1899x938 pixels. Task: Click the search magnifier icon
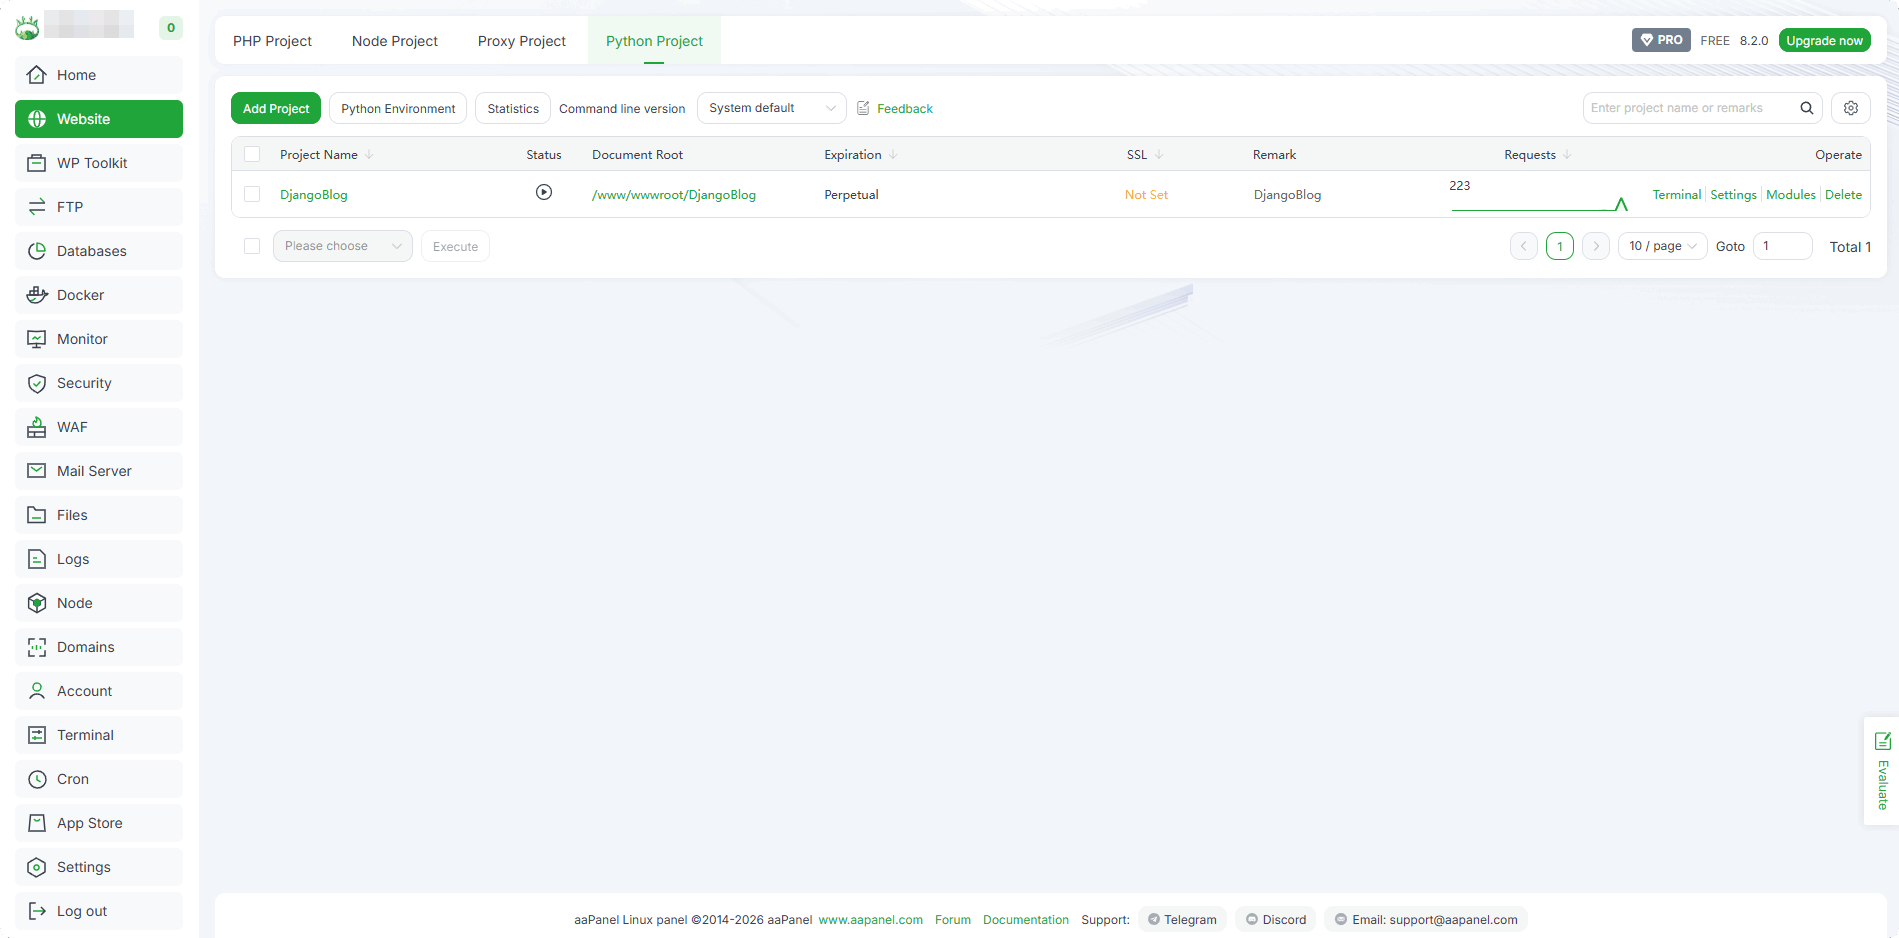tap(1807, 108)
